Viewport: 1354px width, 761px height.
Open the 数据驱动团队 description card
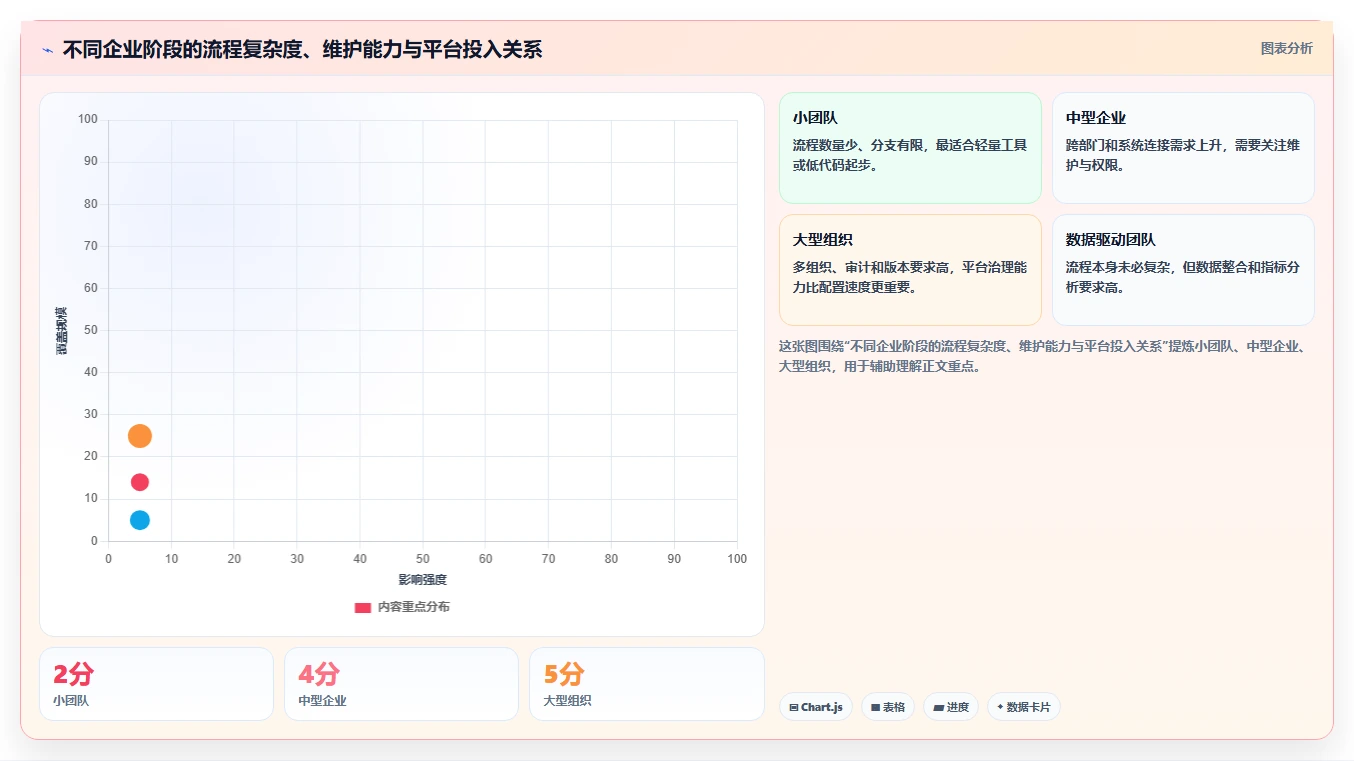click(1183, 270)
